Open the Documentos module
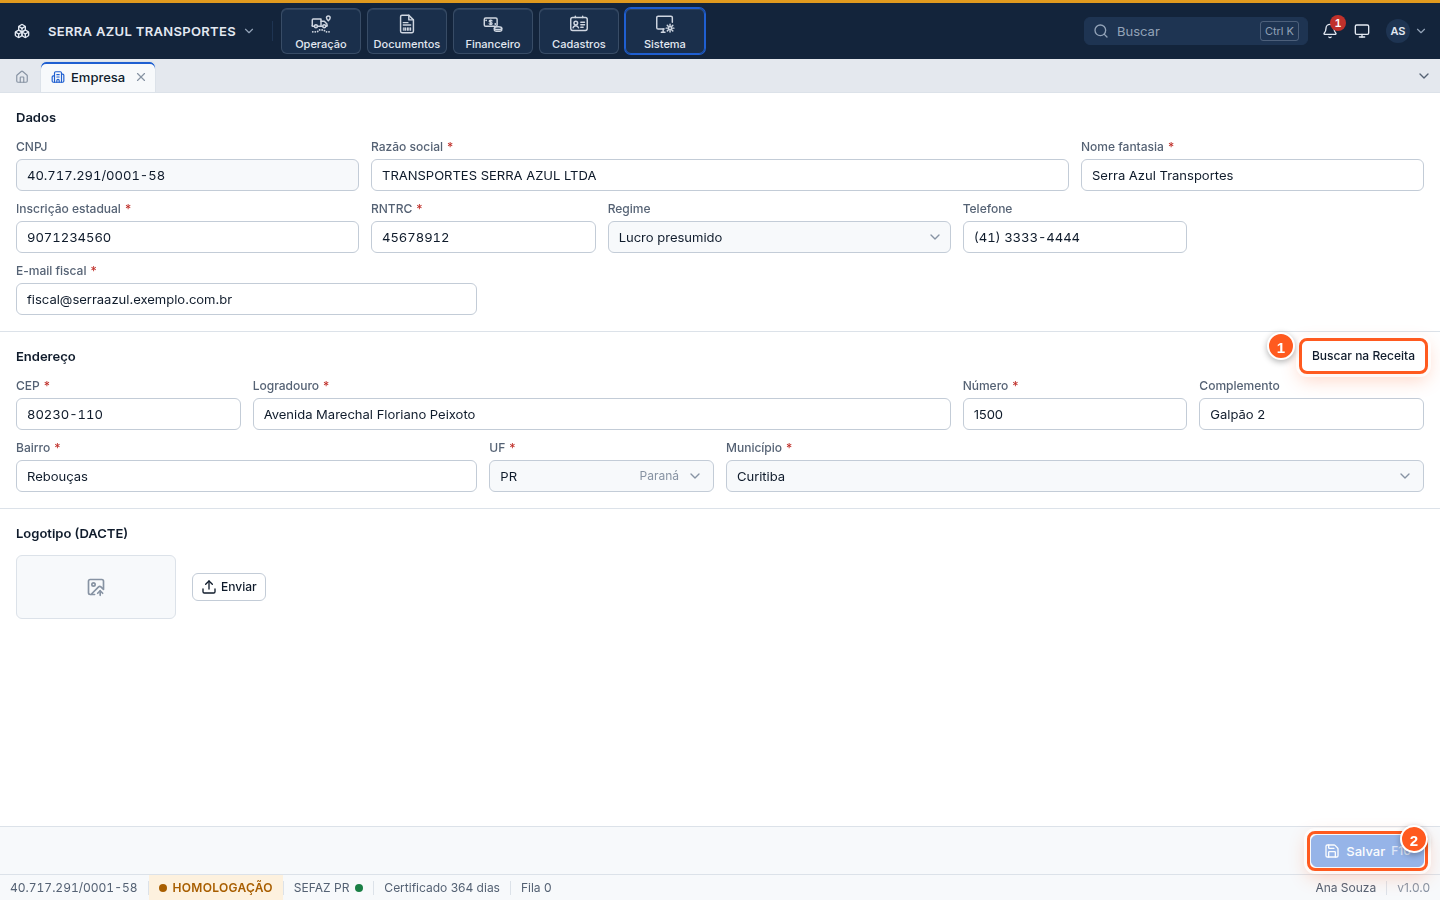1440x900 pixels. (407, 31)
